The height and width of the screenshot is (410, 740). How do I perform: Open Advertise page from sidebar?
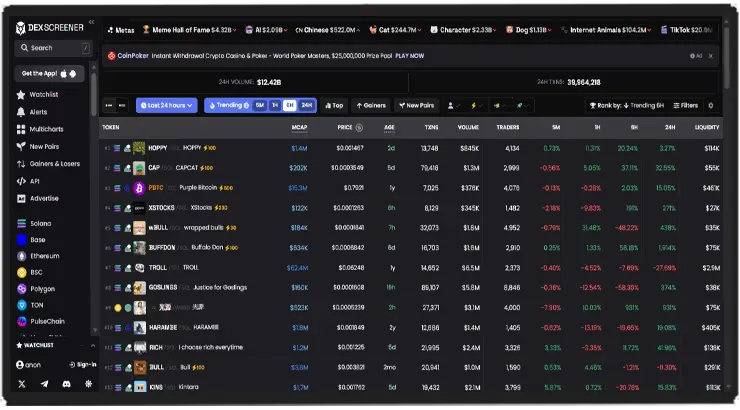[38, 198]
